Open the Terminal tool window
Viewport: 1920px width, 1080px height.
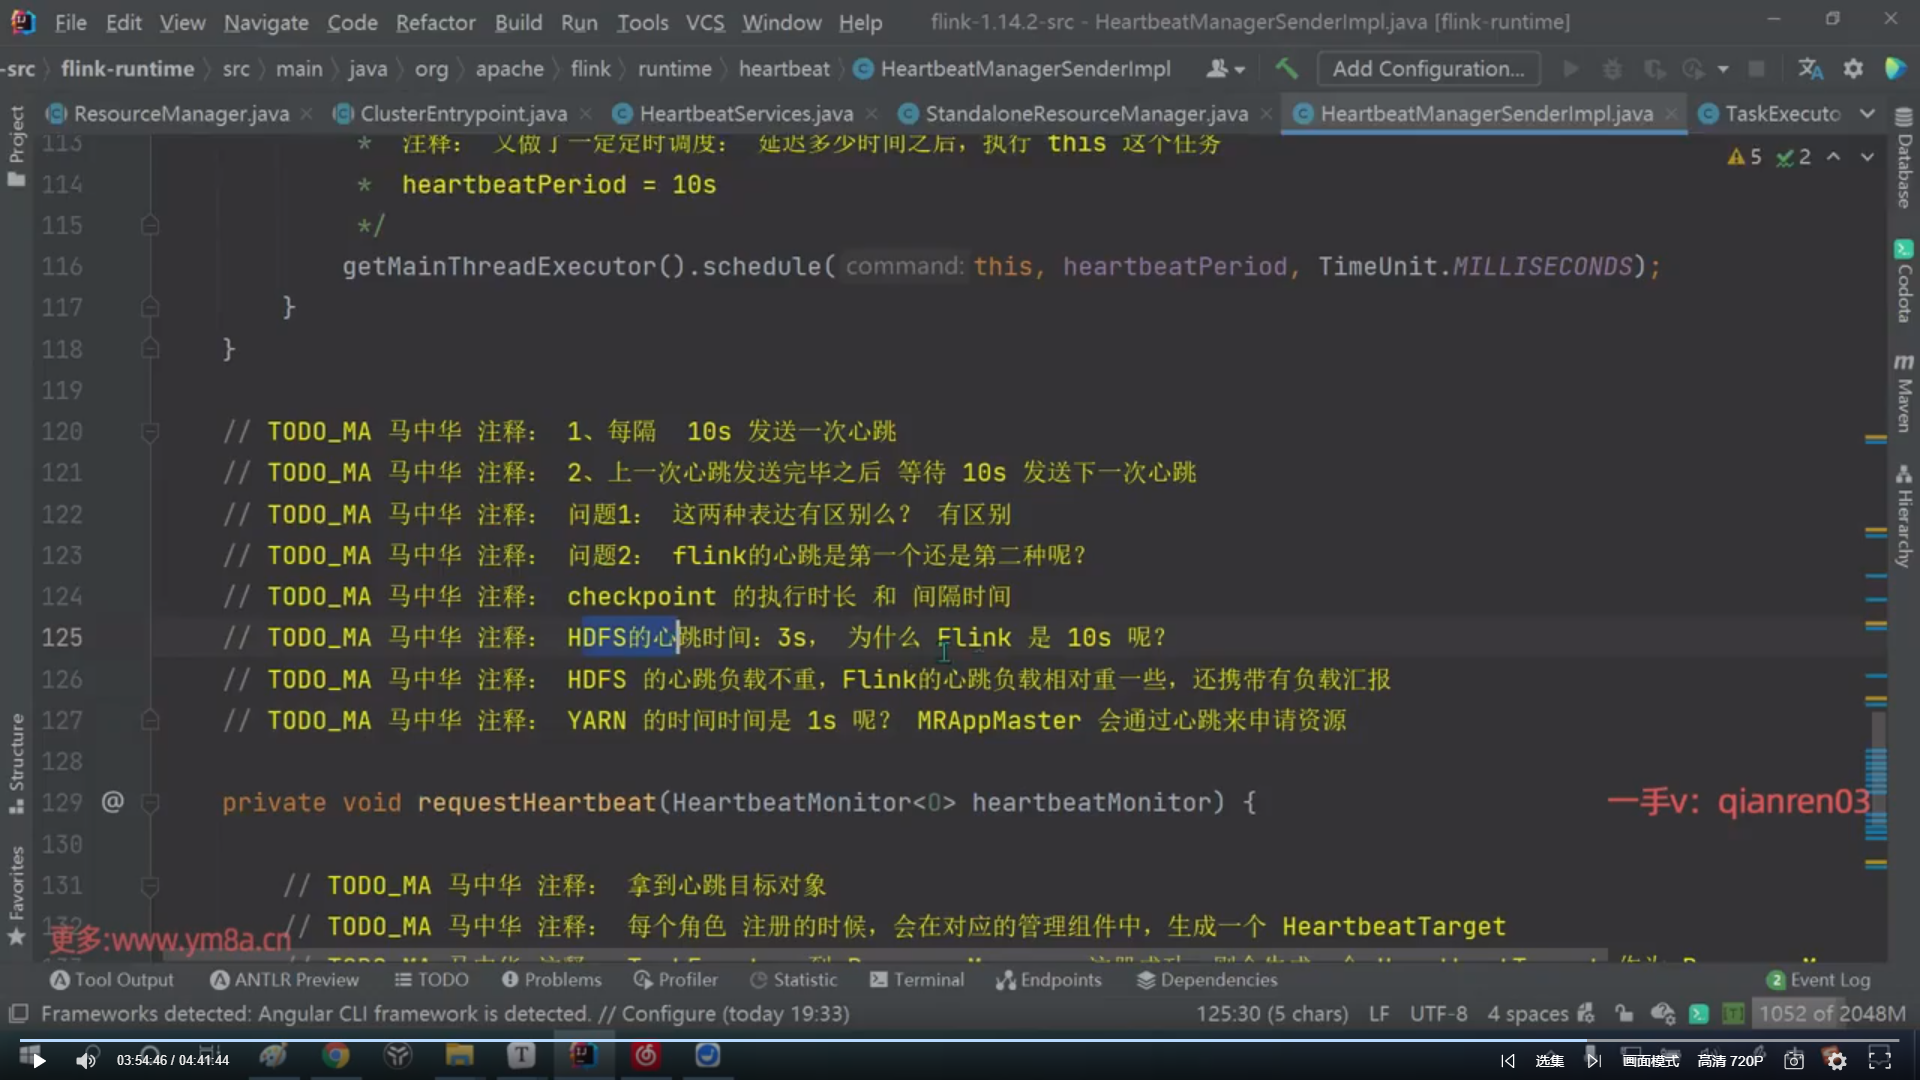point(917,980)
